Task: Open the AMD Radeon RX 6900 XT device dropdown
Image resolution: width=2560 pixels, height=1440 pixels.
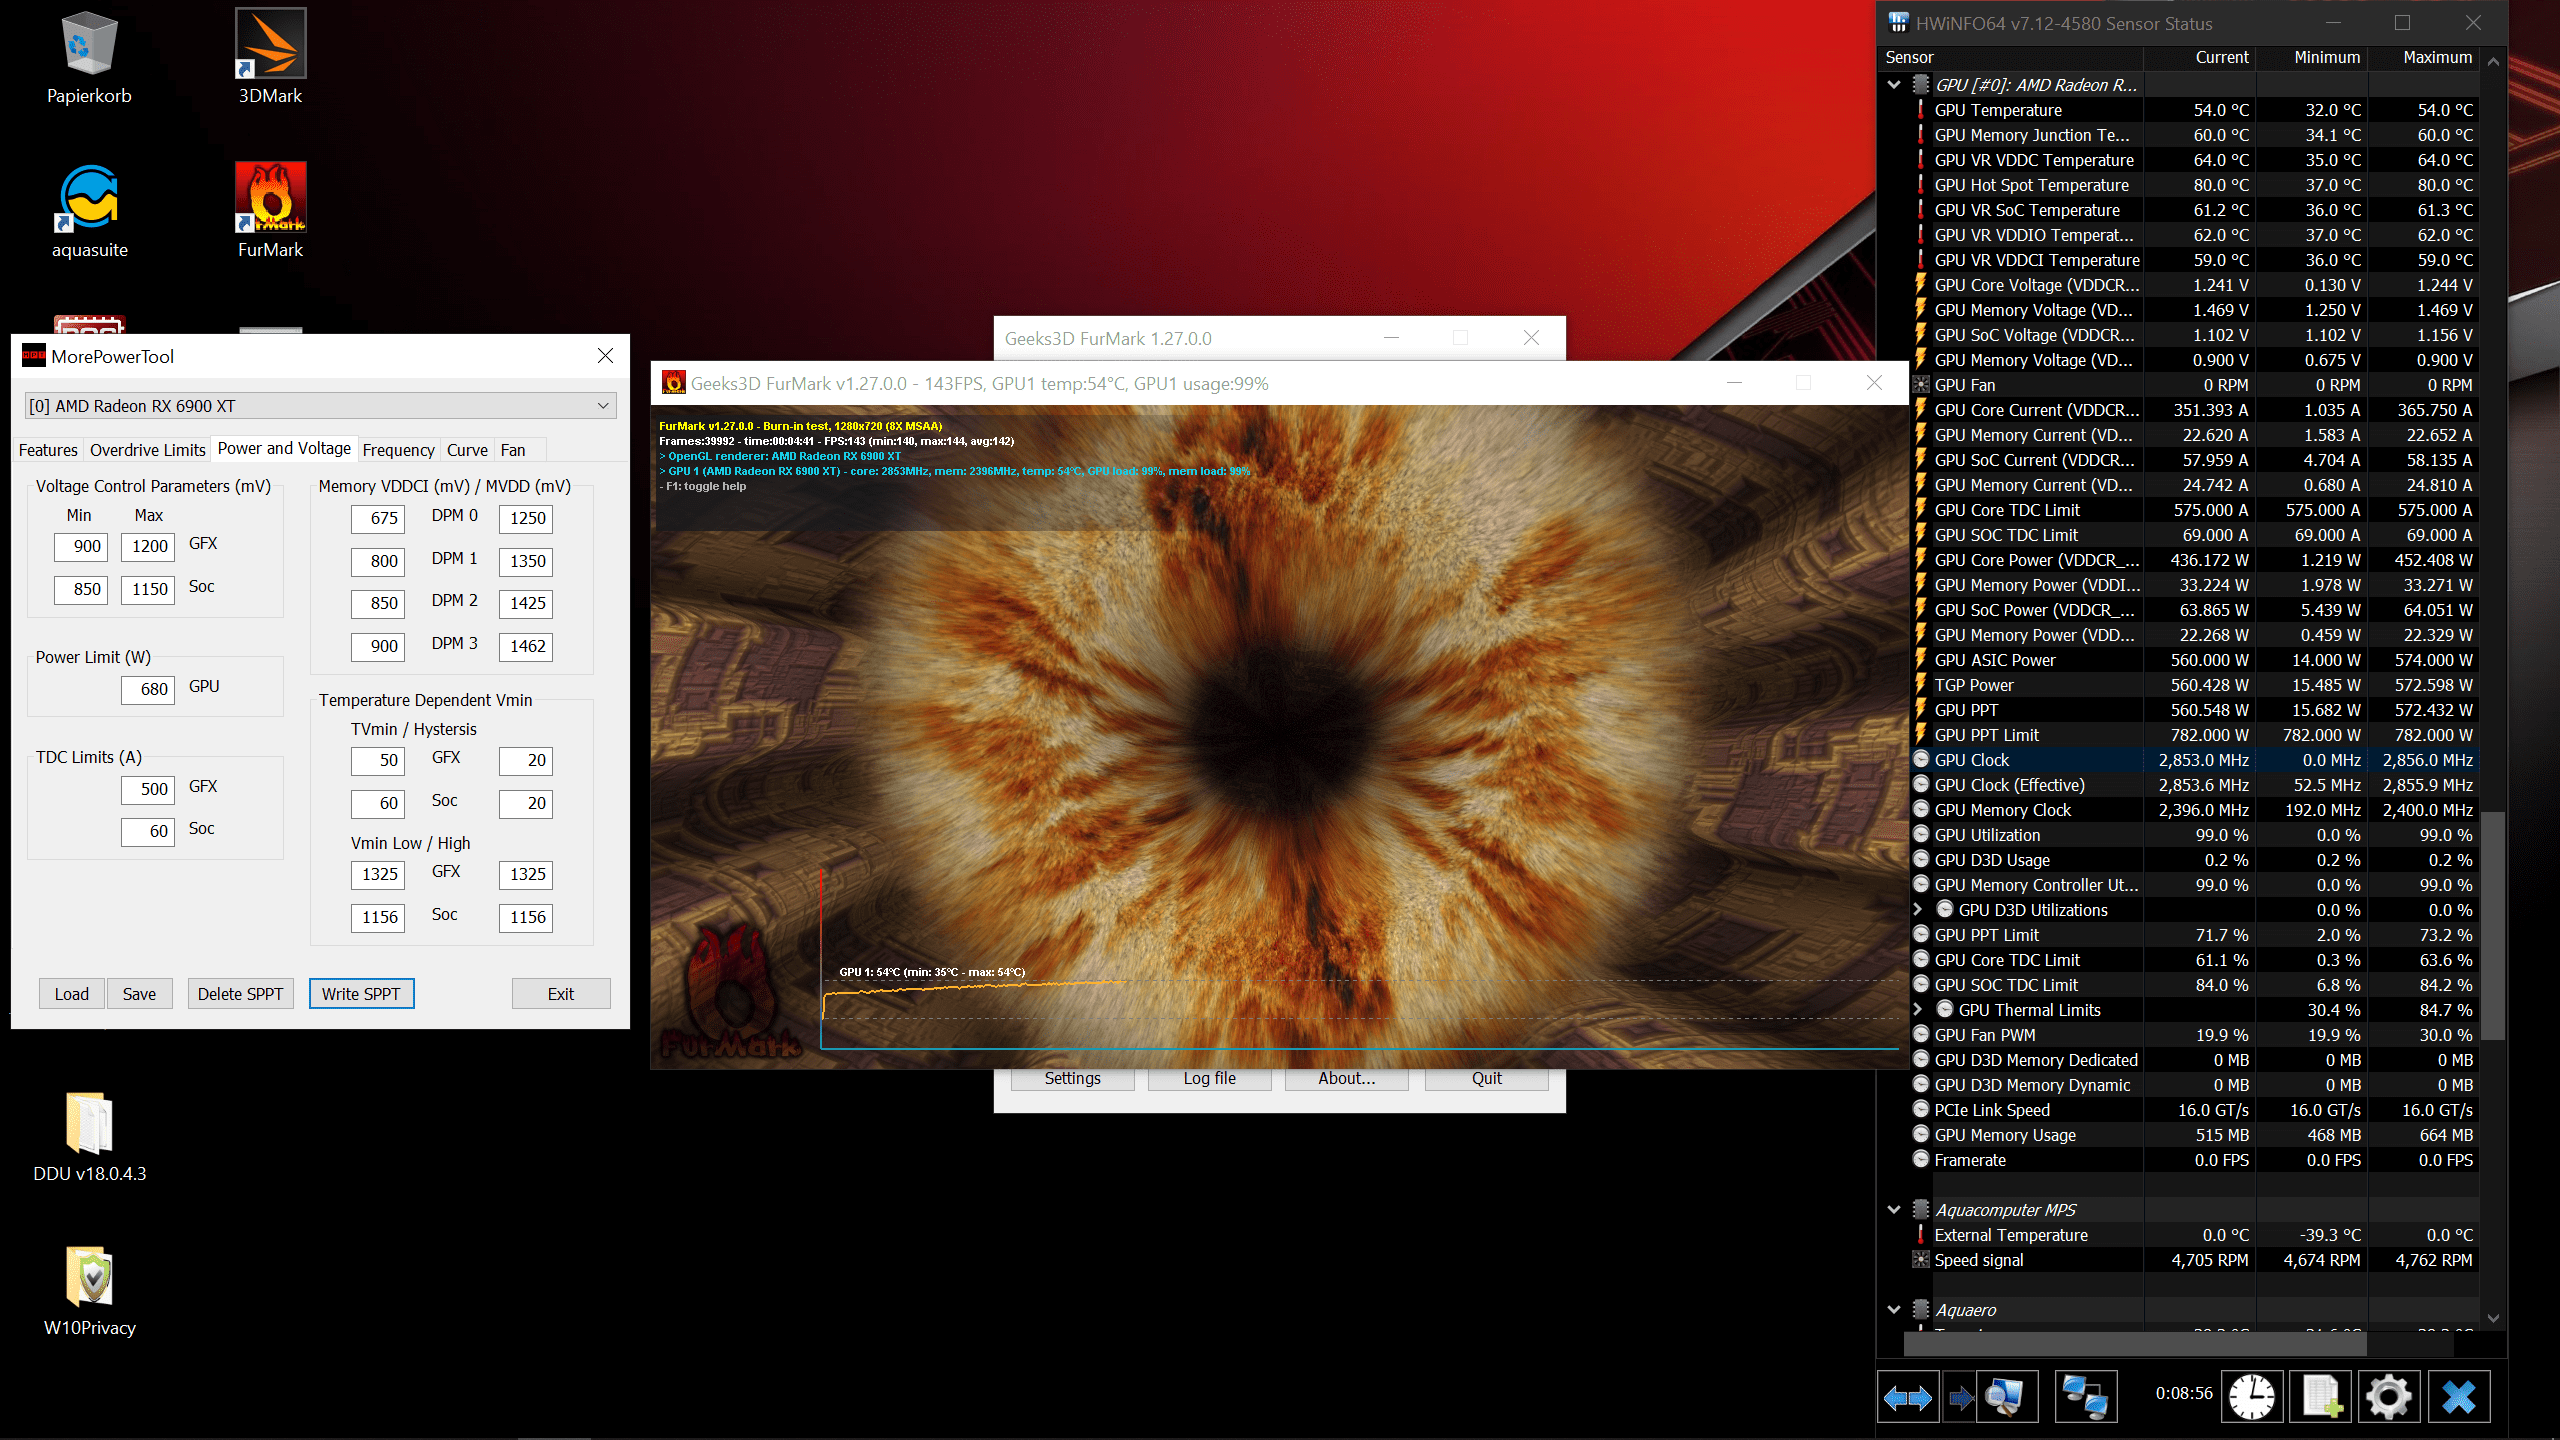Action: [320, 406]
